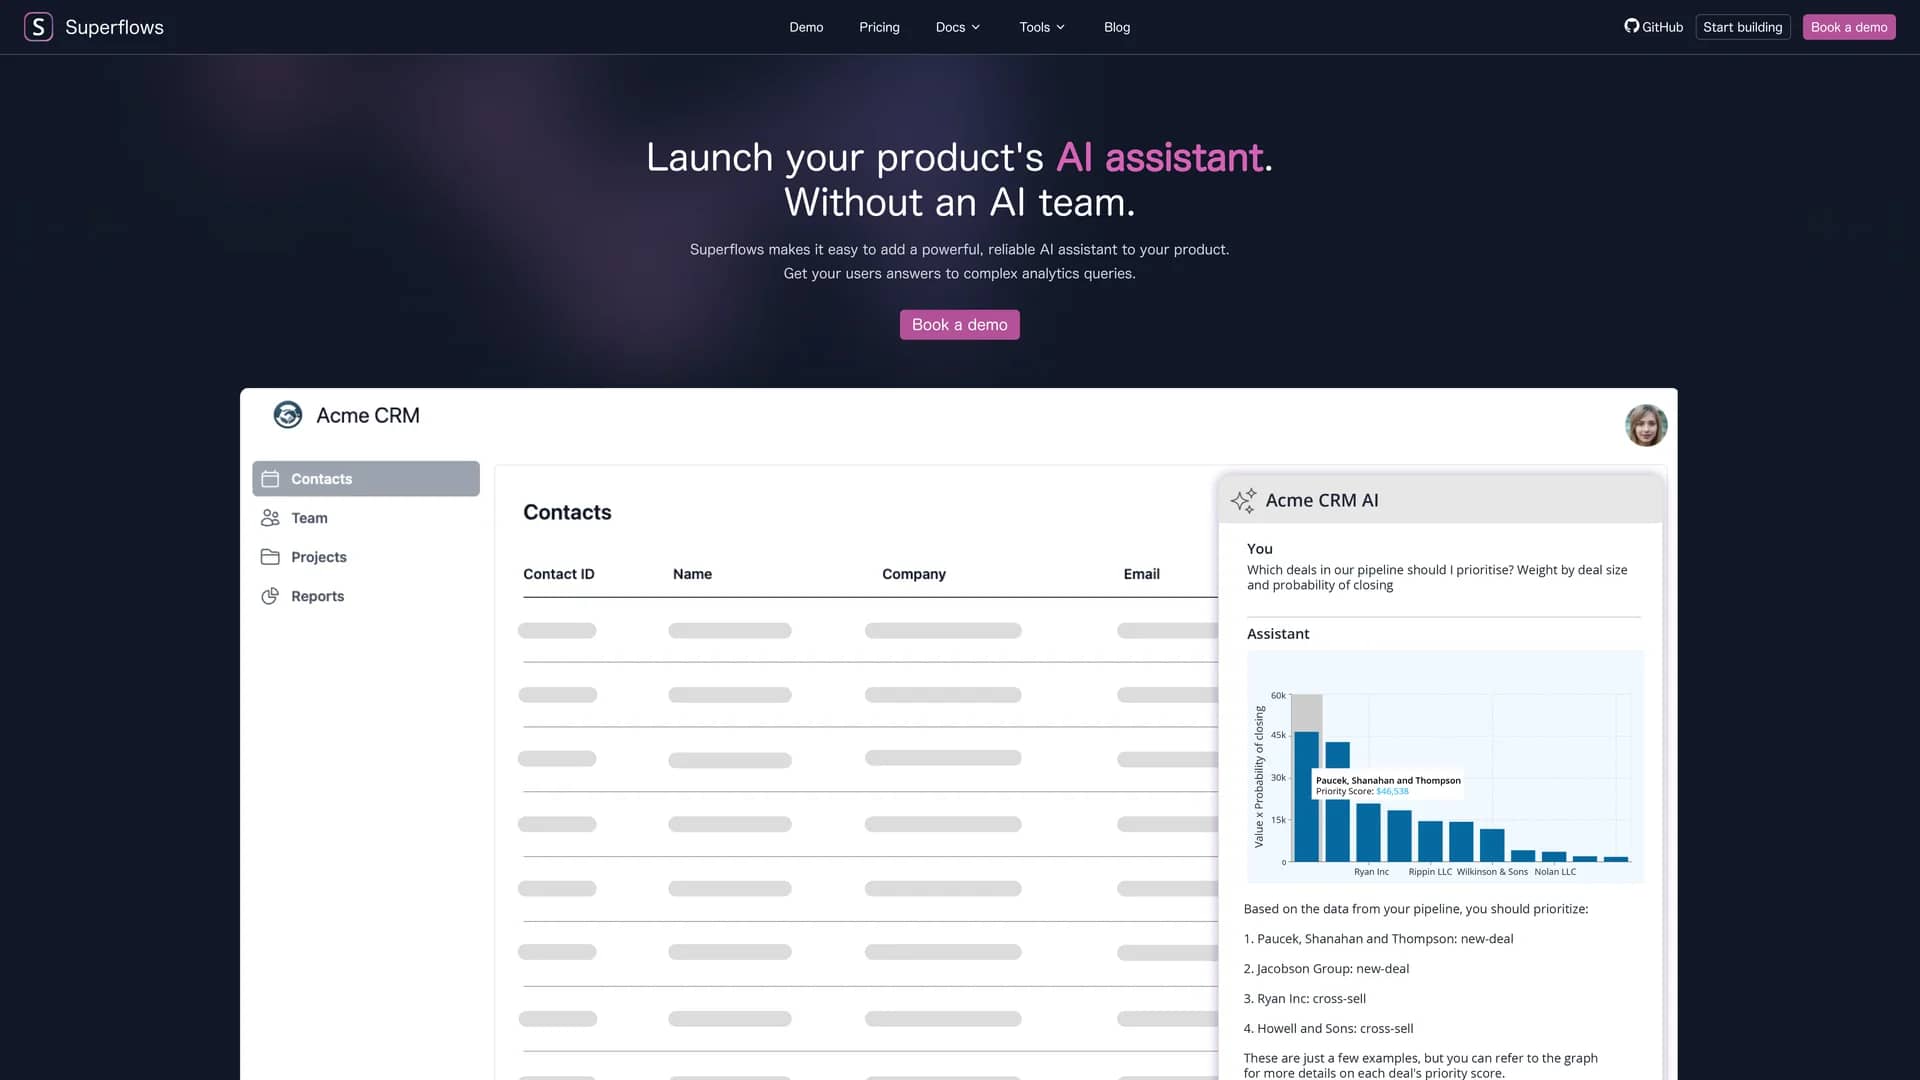Click the Name column header
Screen dimensions: 1920x1080
(x=692, y=574)
